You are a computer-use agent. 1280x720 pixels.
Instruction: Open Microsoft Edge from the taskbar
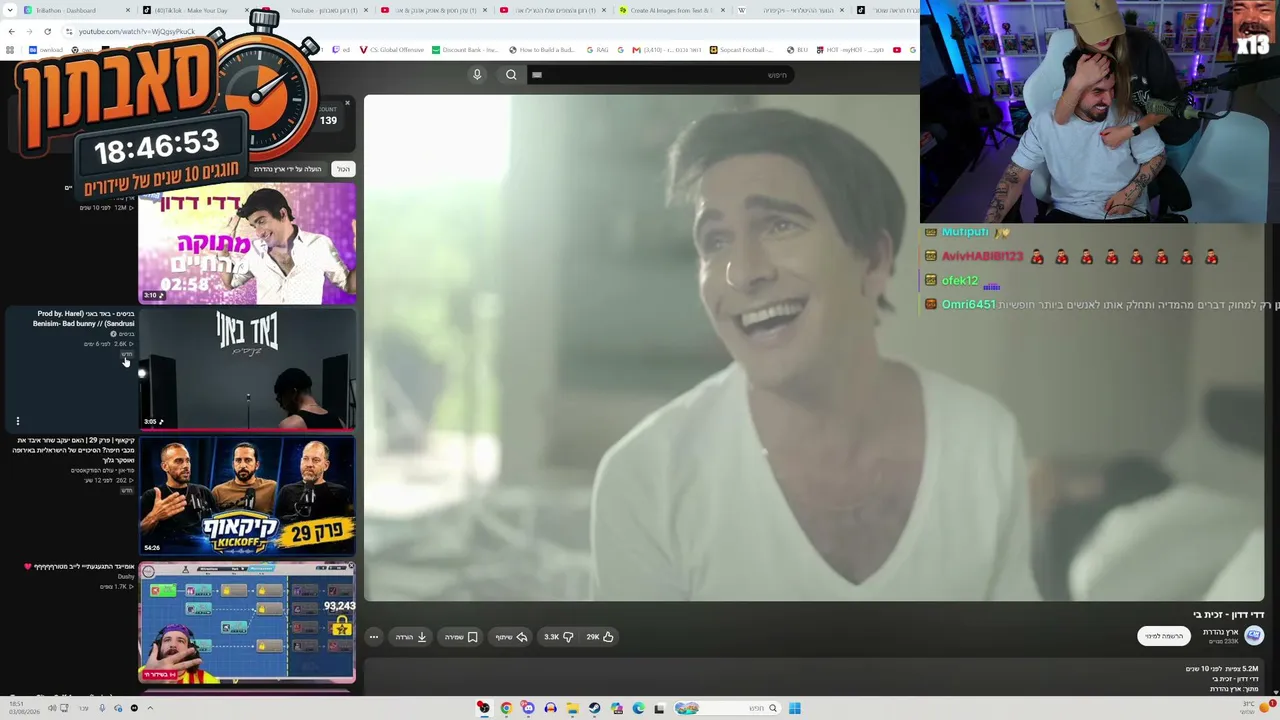coord(638,708)
